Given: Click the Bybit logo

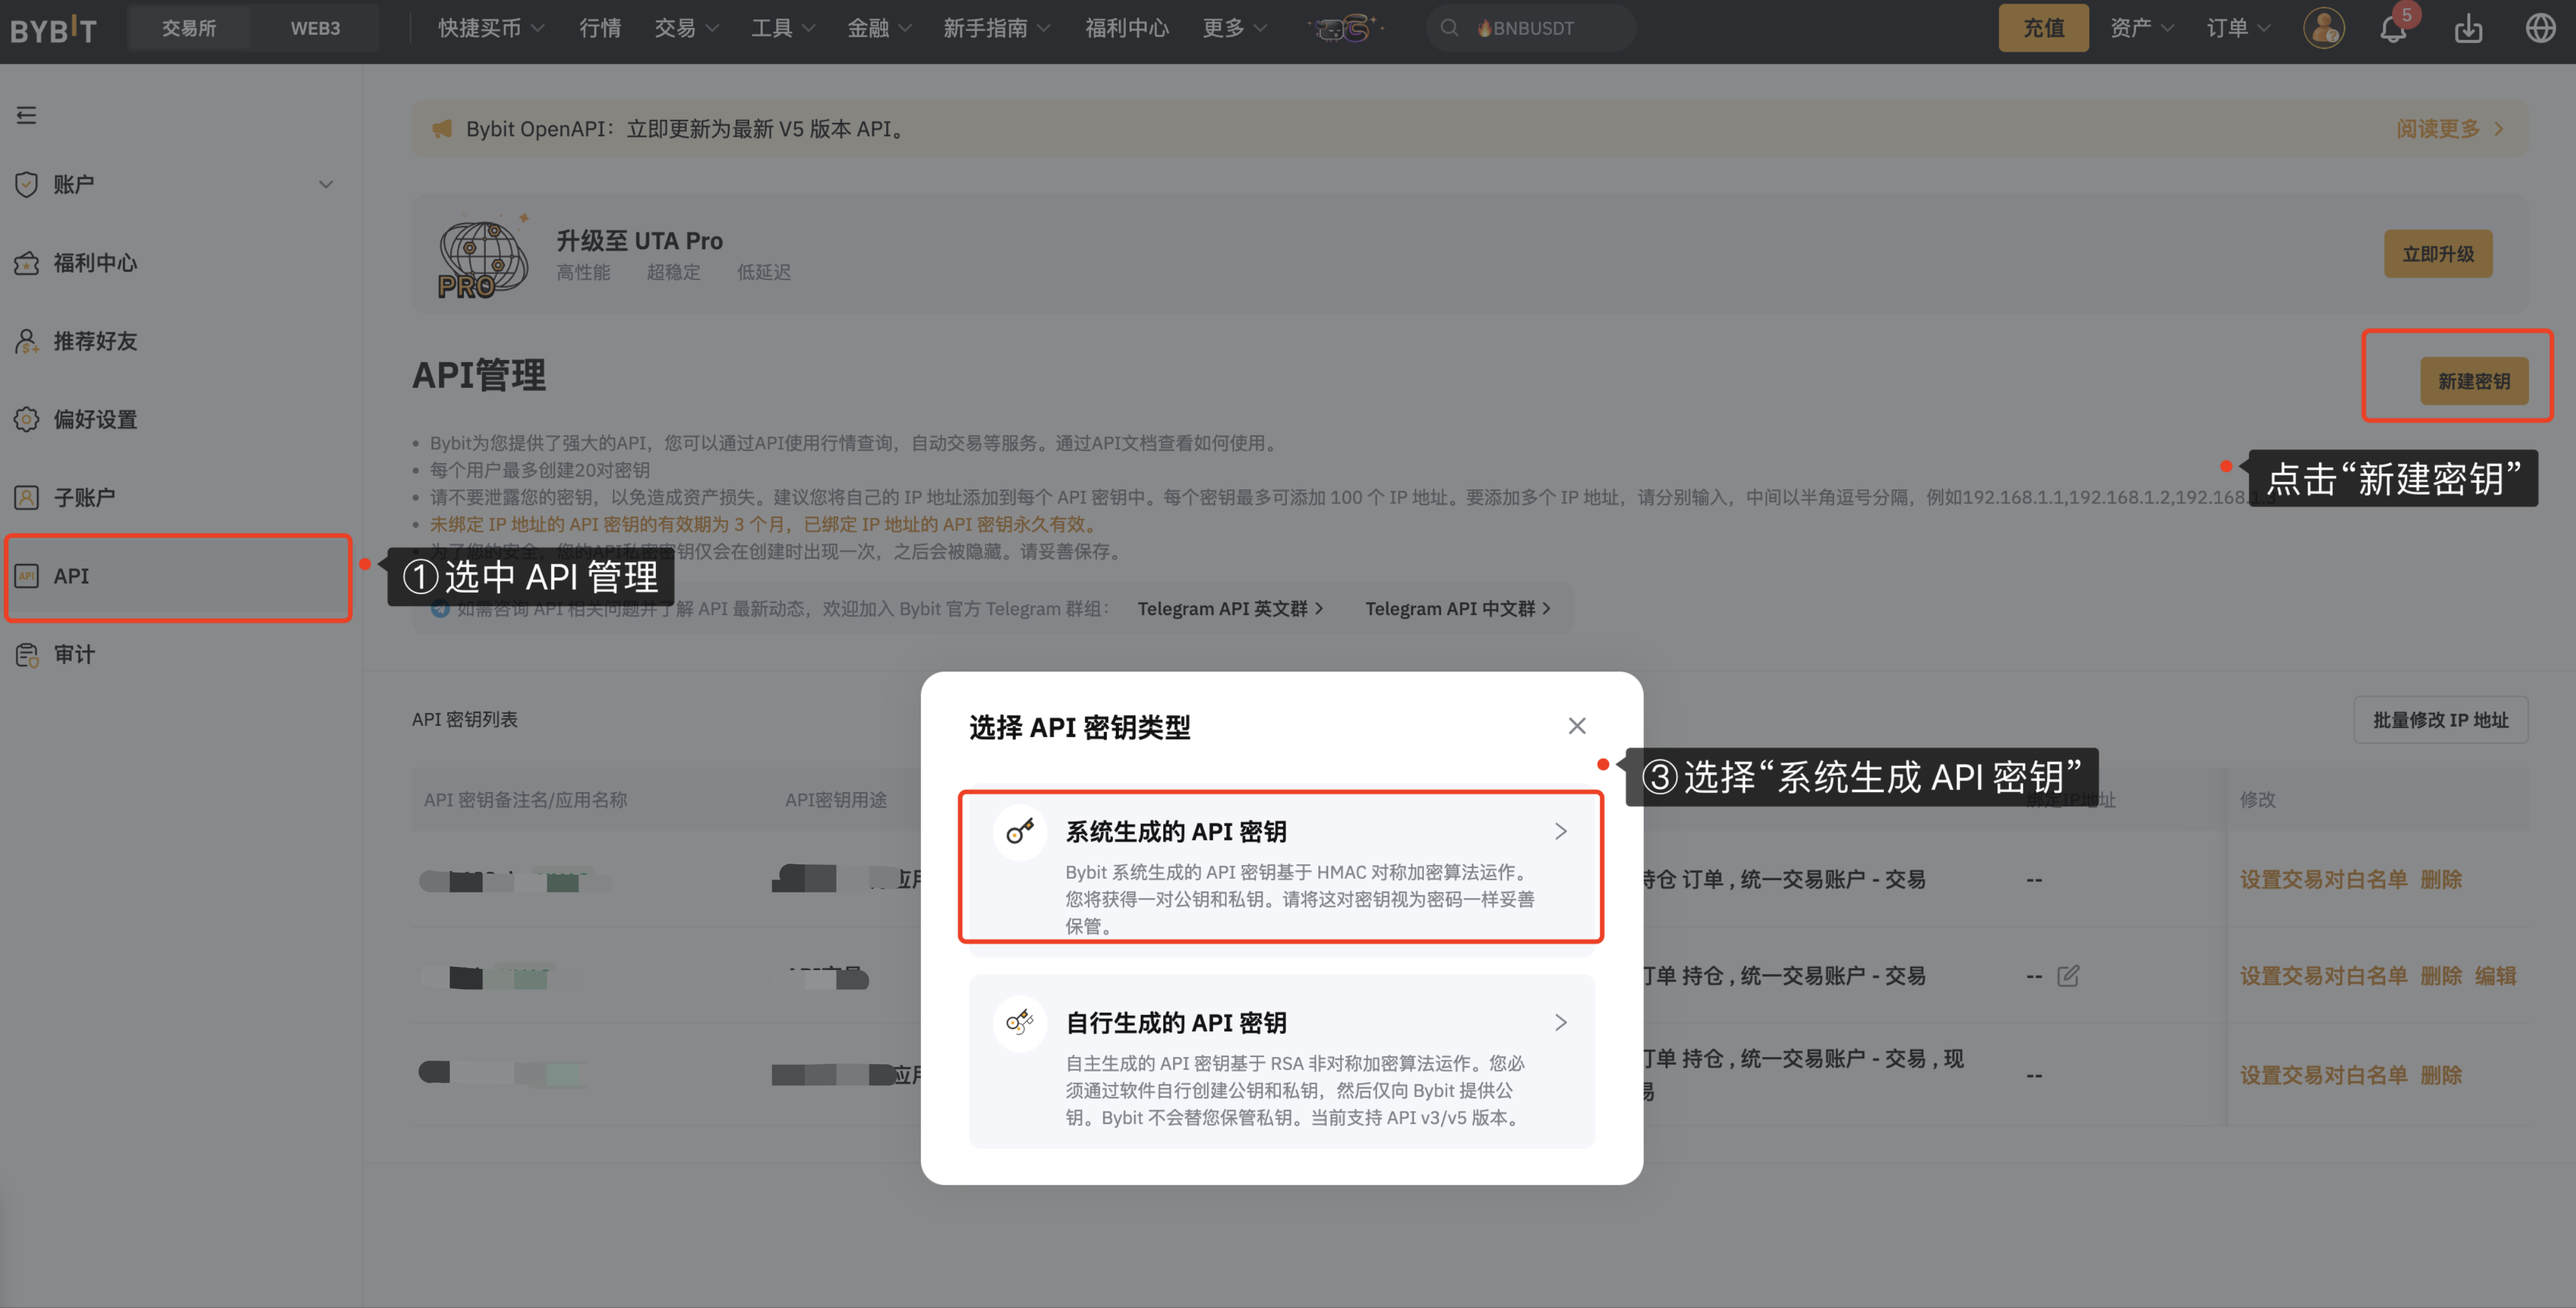Looking at the screenshot, I should [x=53, y=29].
